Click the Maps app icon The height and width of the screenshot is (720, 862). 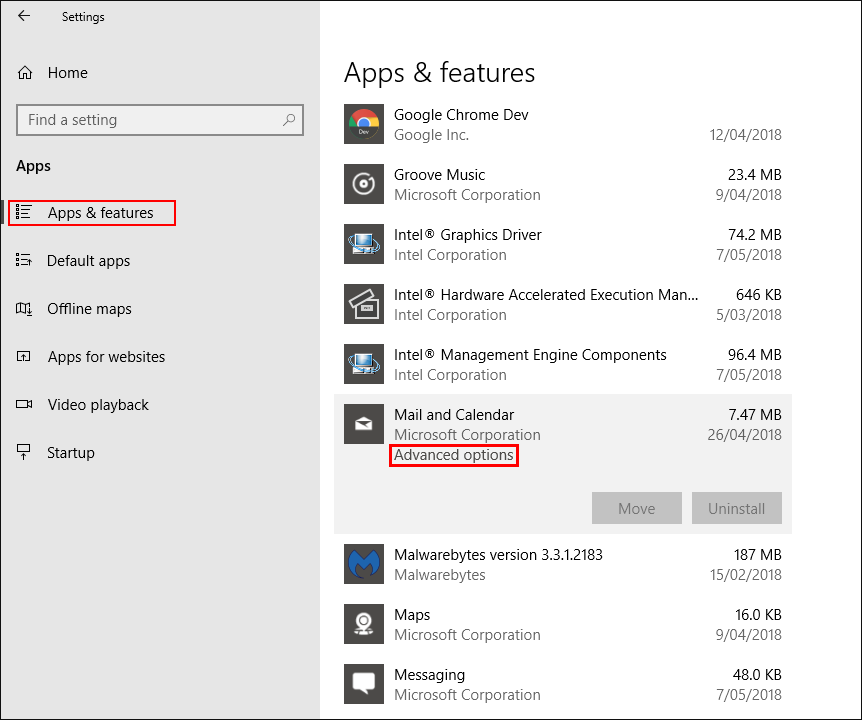pyautogui.click(x=364, y=624)
